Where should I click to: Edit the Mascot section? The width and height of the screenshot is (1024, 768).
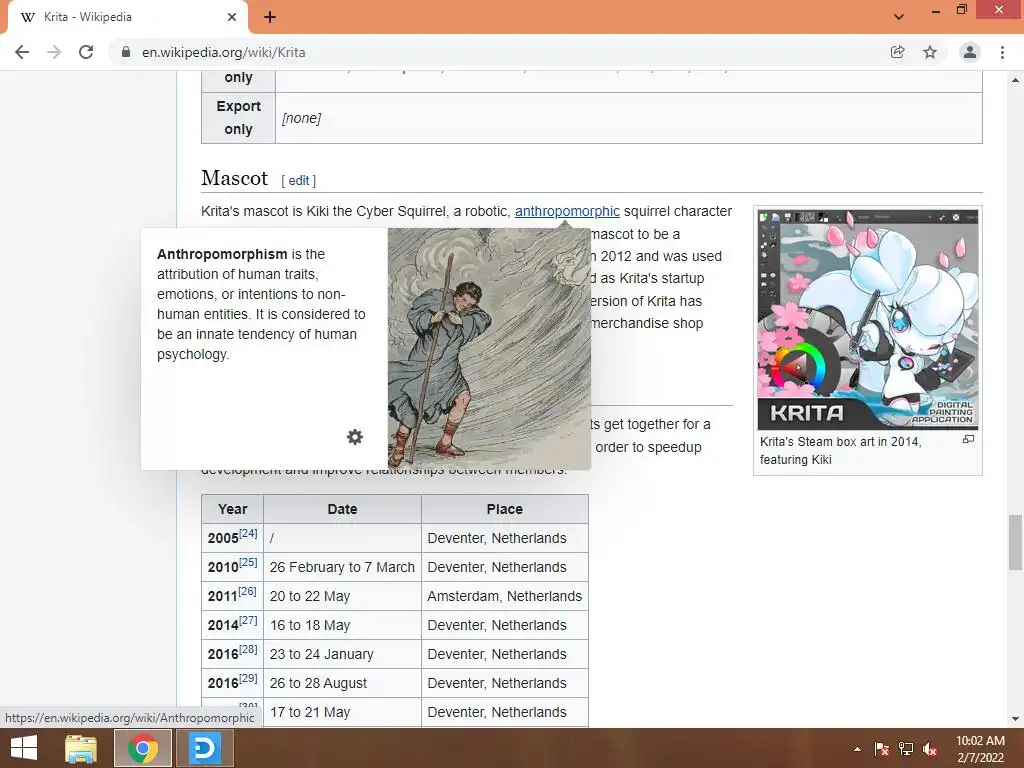pos(298,181)
